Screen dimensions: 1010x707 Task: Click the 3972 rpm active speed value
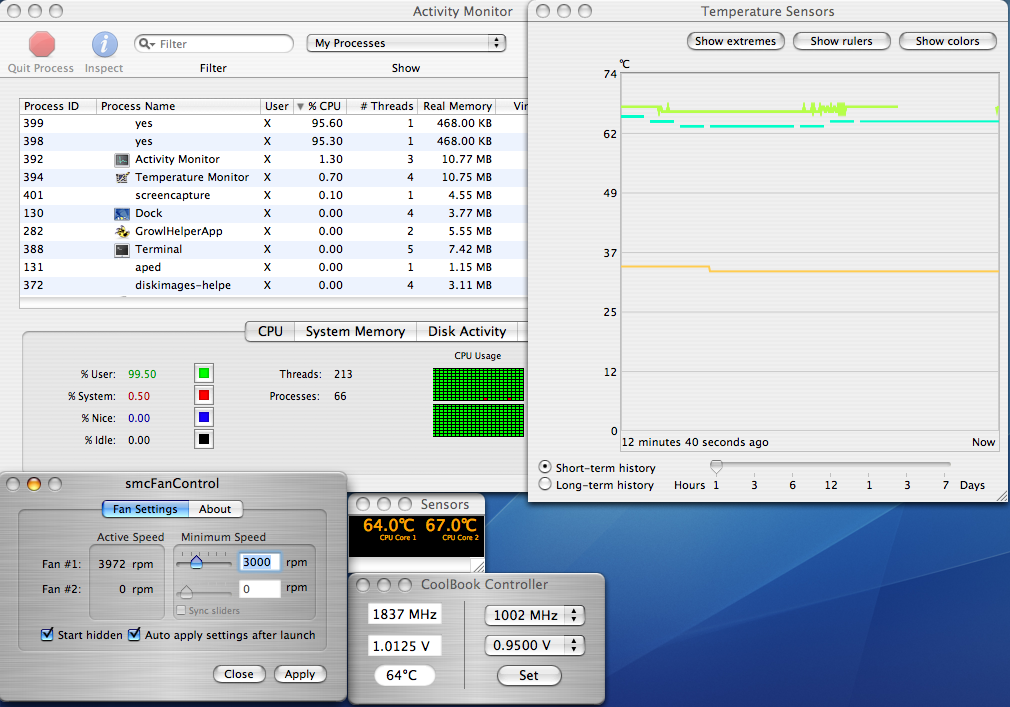click(x=126, y=564)
